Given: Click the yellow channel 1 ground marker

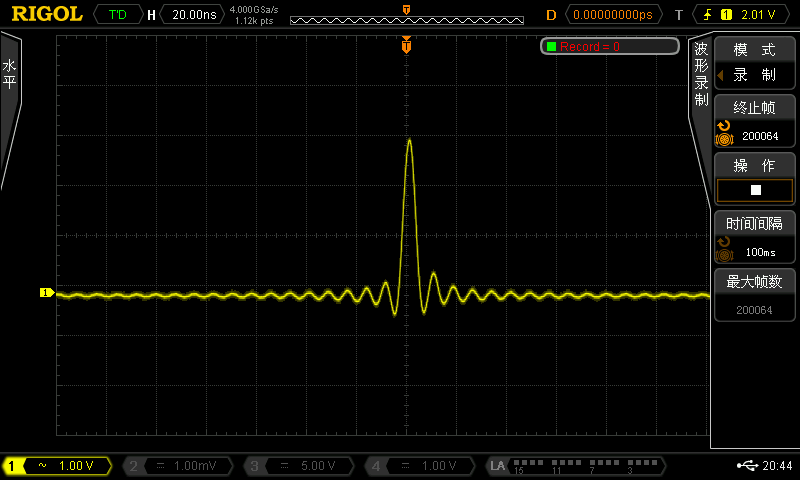Looking at the screenshot, I should click(x=46, y=292).
